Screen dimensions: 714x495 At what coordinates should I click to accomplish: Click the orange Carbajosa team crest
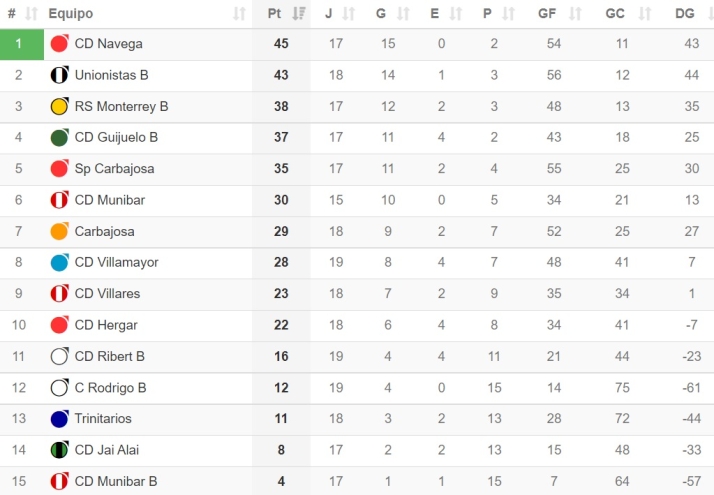click(59, 231)
